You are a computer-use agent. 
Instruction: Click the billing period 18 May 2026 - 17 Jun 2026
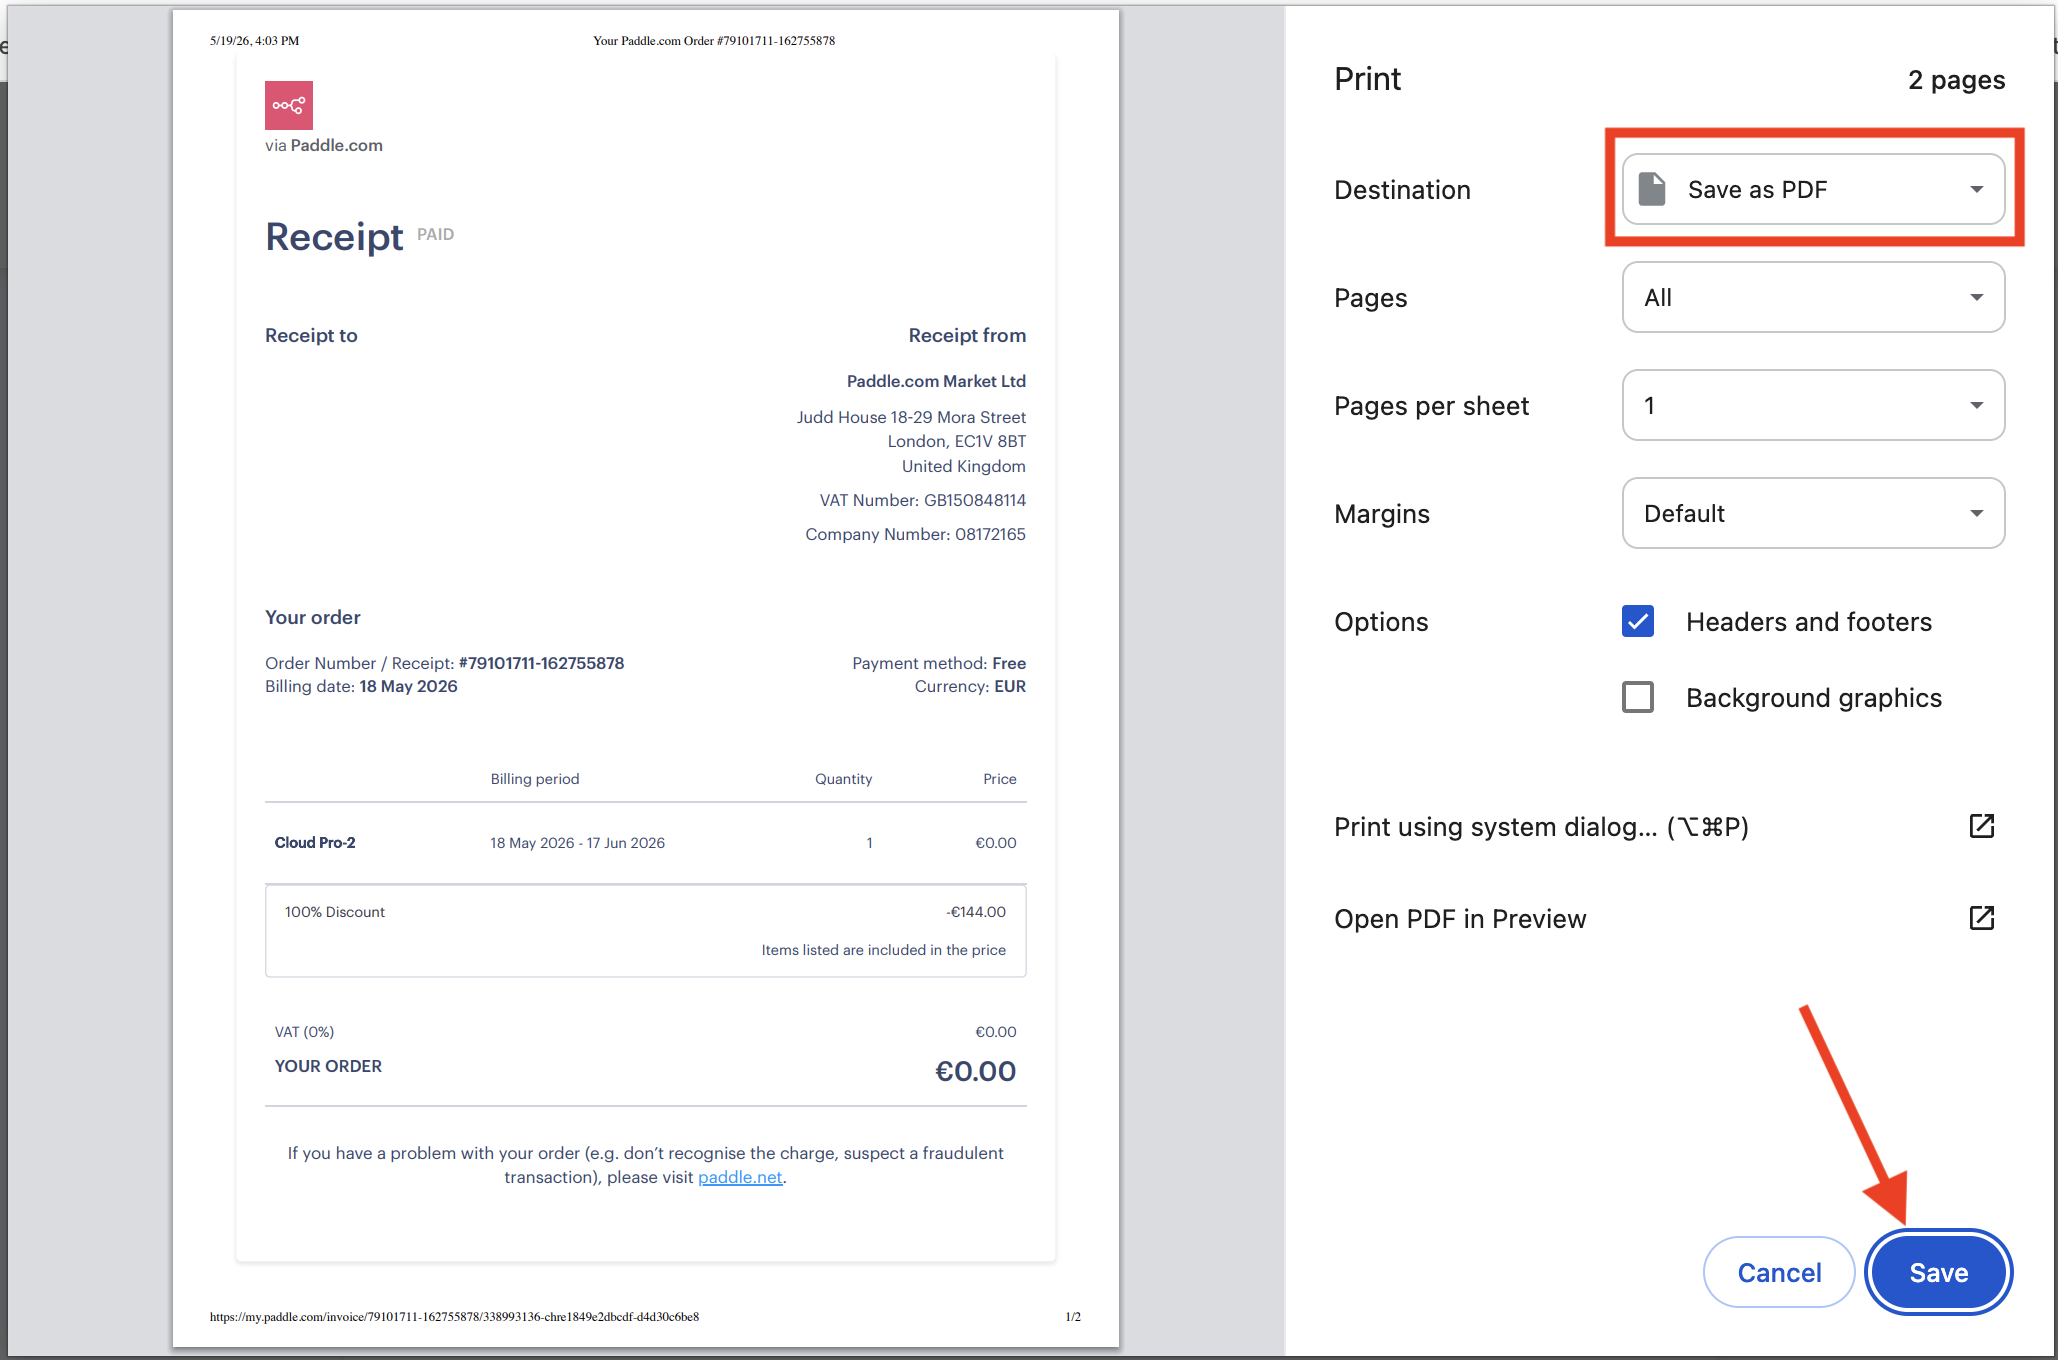coord(577,843)
